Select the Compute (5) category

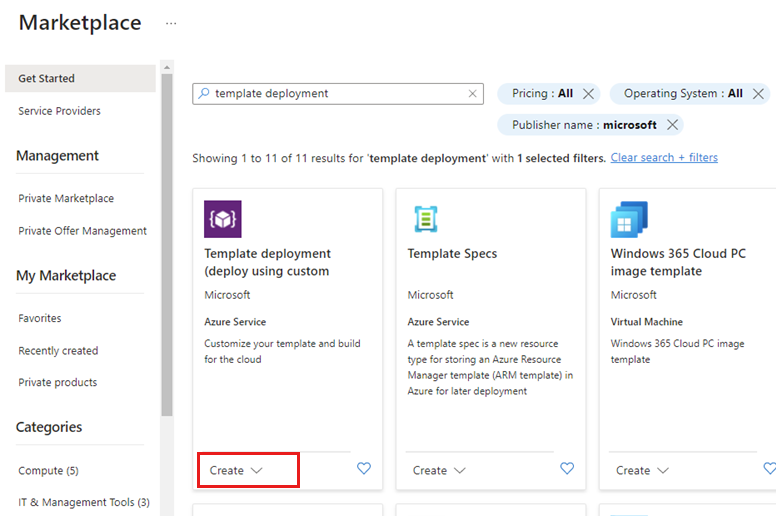tap(48, 470)
